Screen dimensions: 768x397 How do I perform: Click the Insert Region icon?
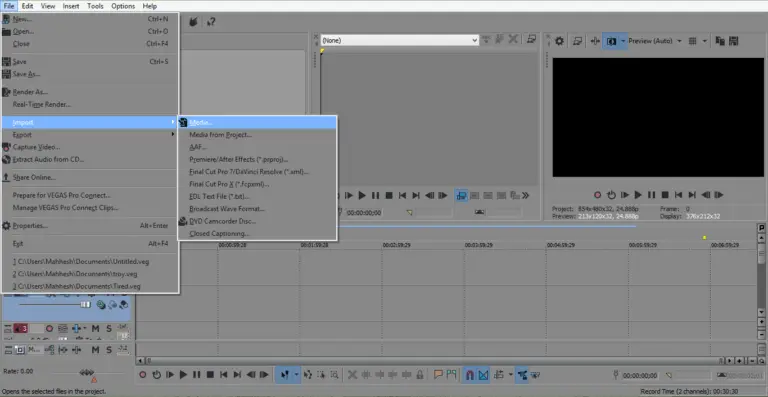point(451,375)
